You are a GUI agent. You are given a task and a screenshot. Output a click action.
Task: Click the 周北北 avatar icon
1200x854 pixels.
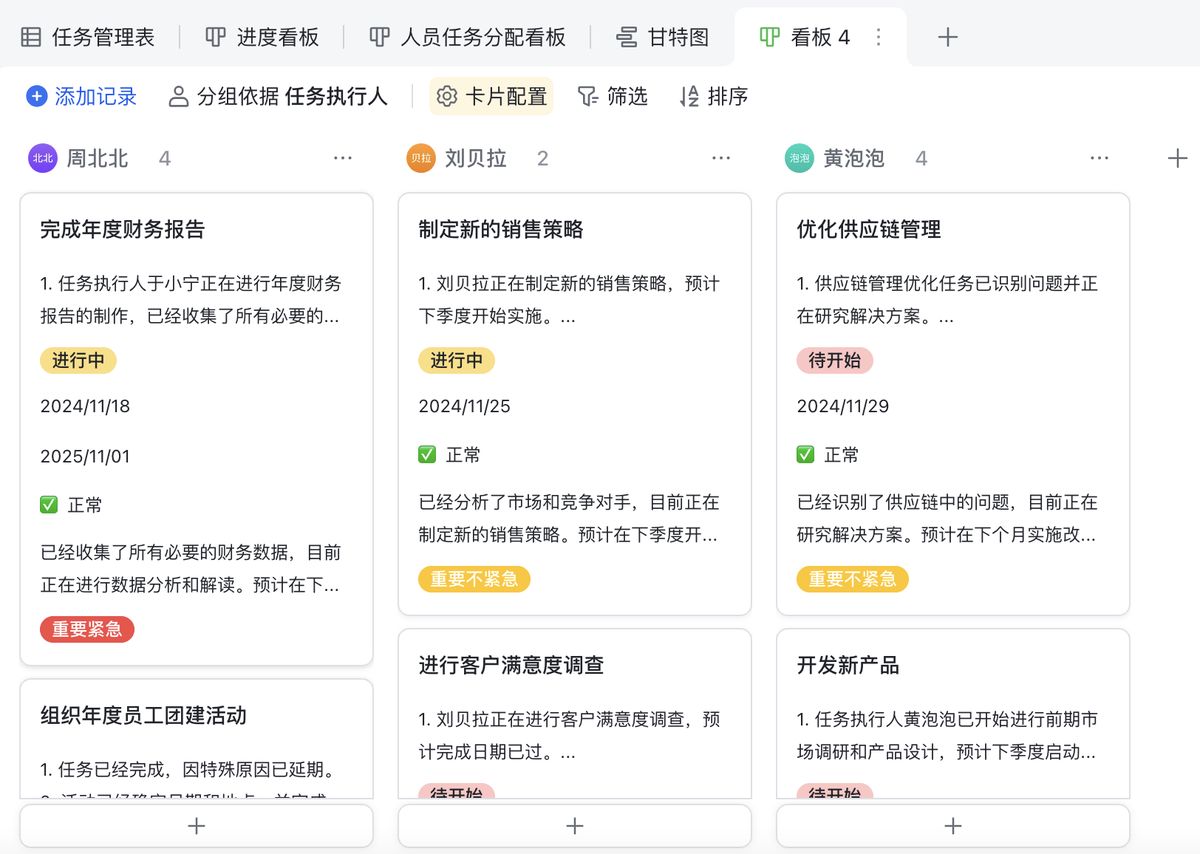tap(43, 158)
